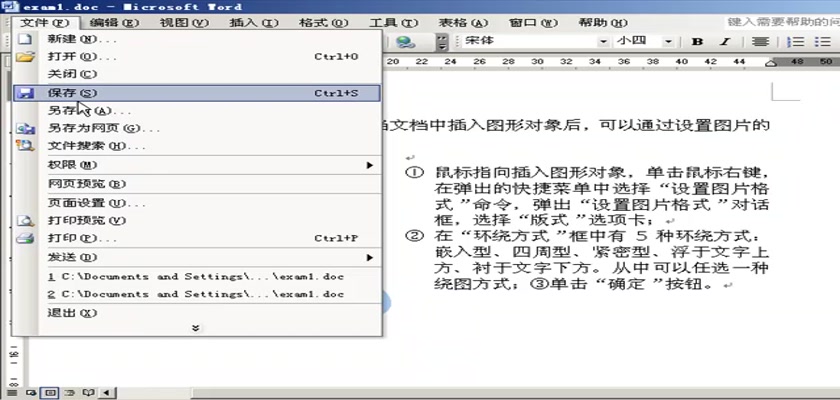Switch to Outline view
Image resolution: width=840 pixels, height=400 pixels.
pyautogui.click(x=69, y=393)
